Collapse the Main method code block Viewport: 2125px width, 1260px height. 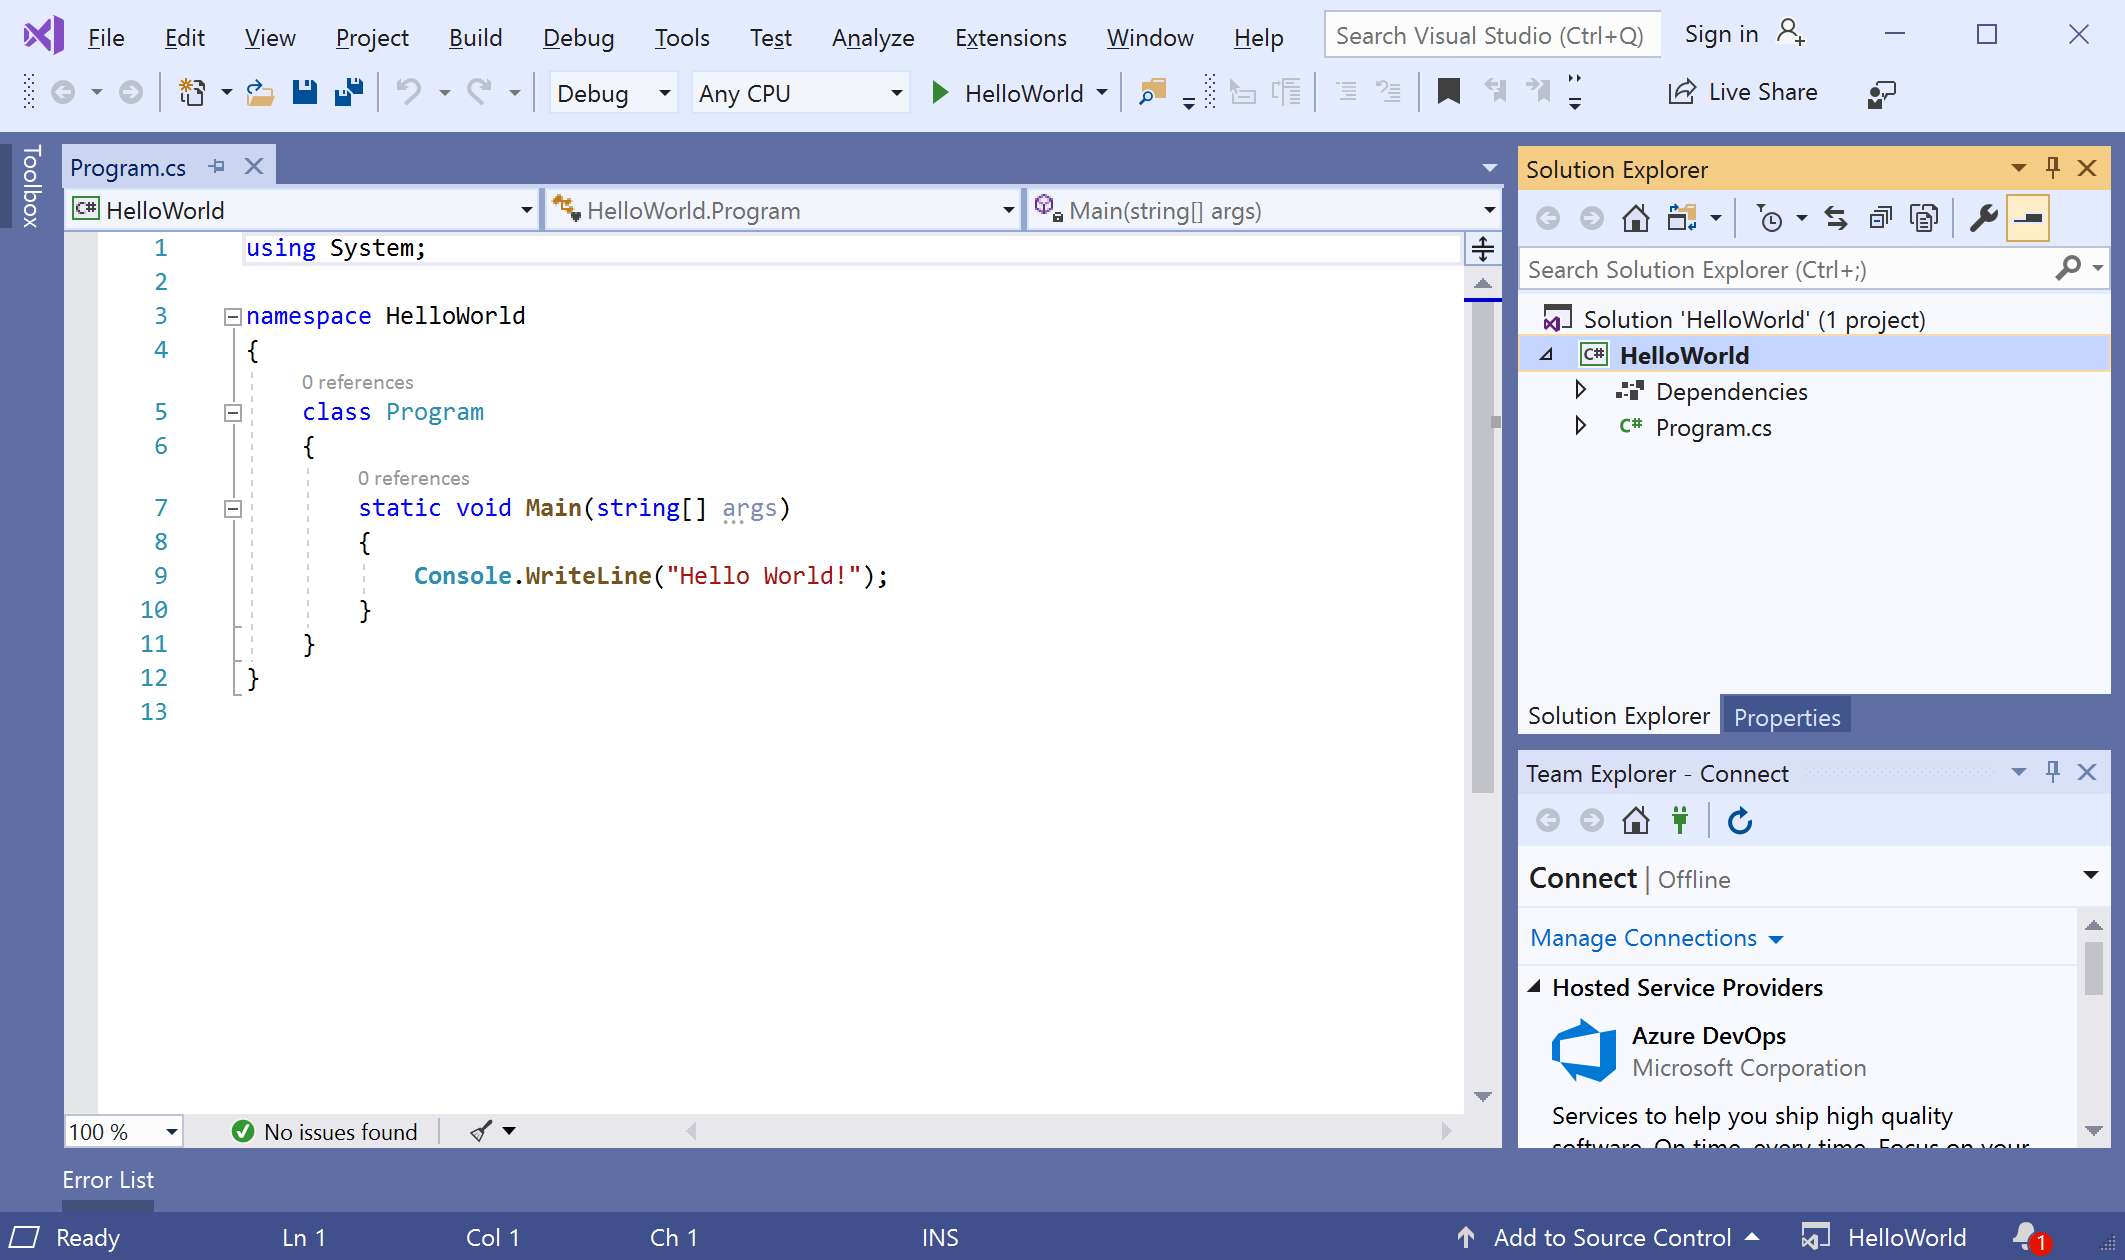tap(232, 508)
